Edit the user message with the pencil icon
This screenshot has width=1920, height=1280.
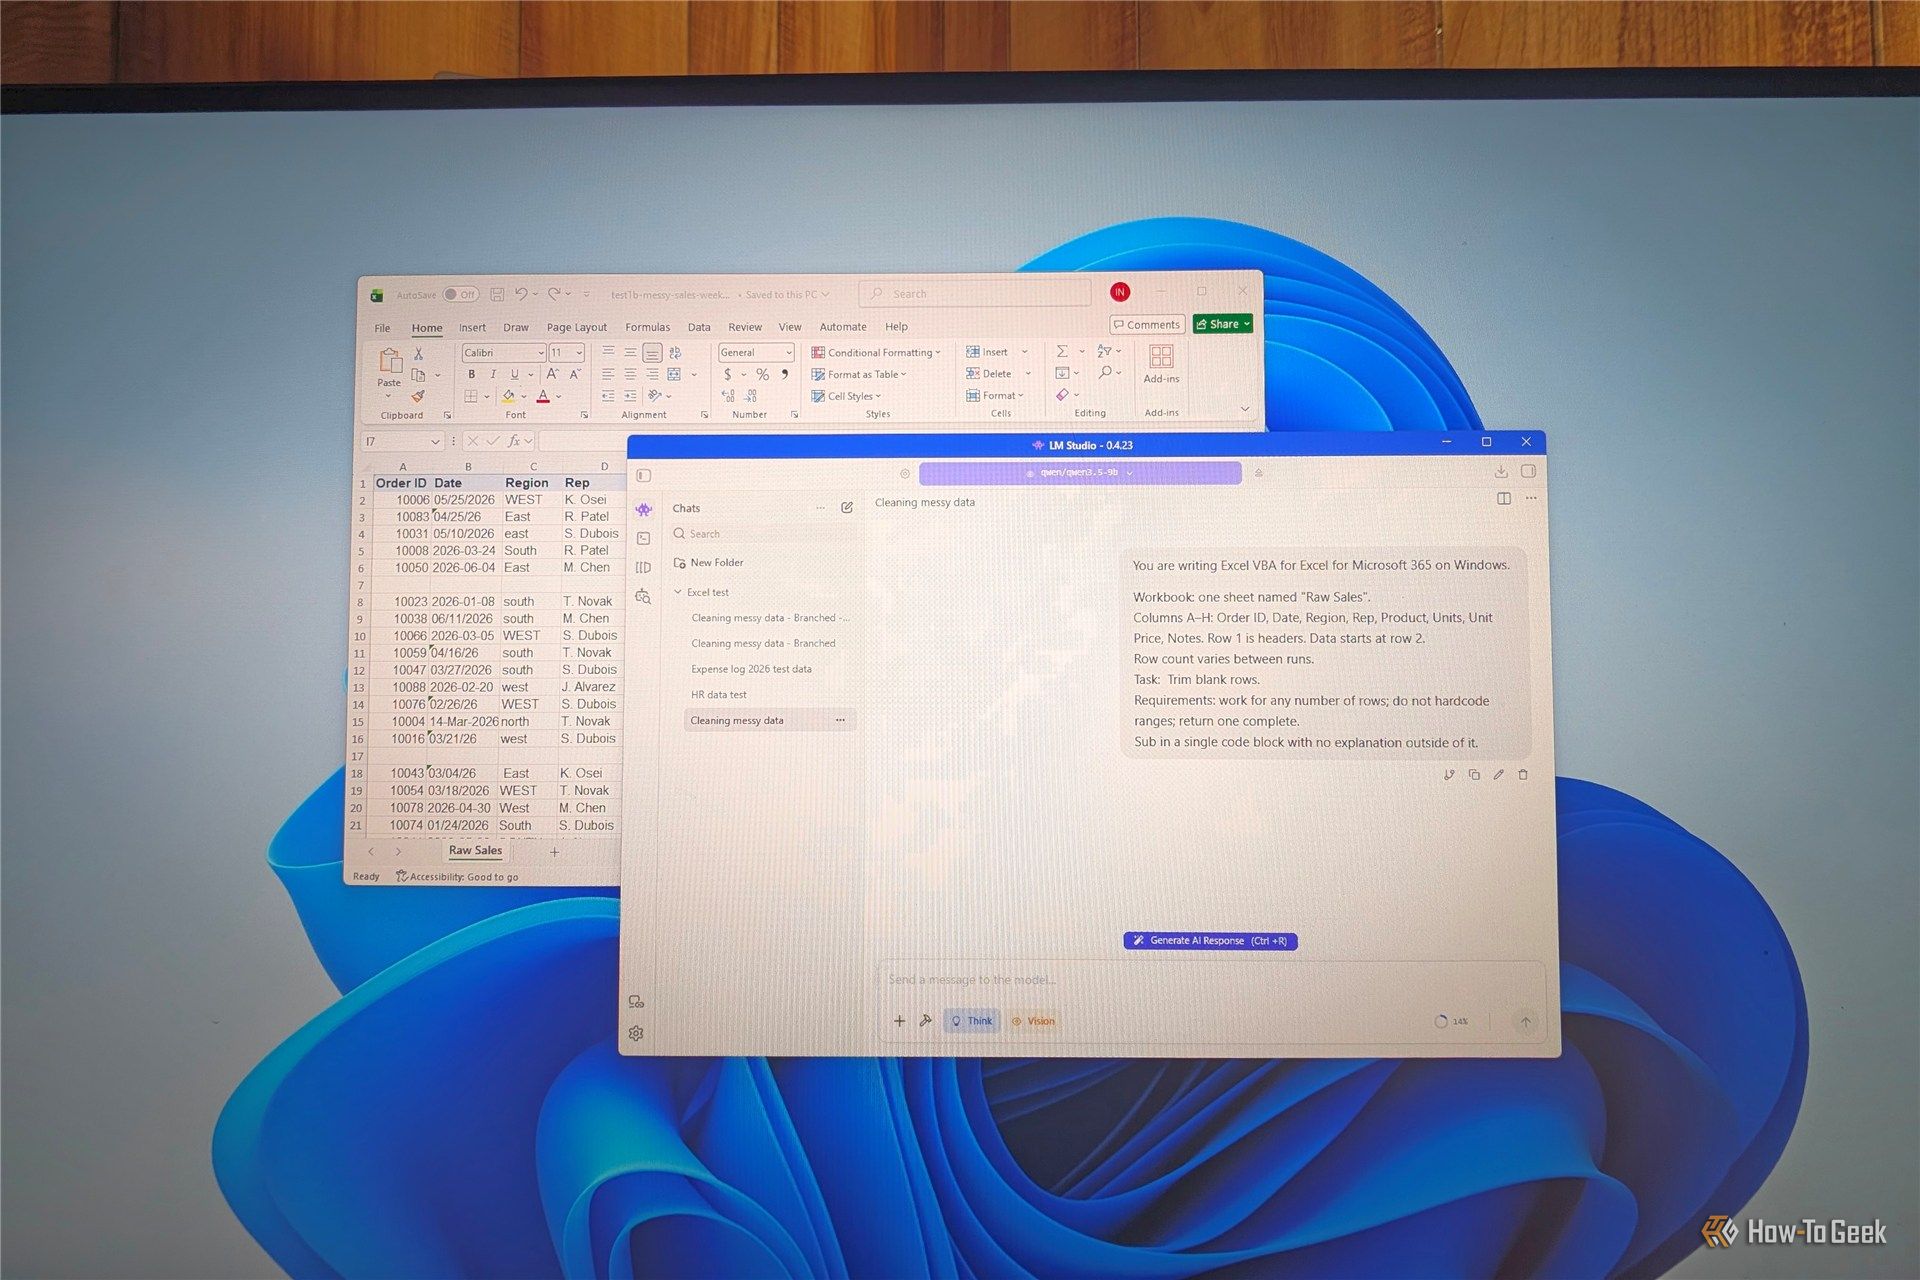tap(1498, 775)
